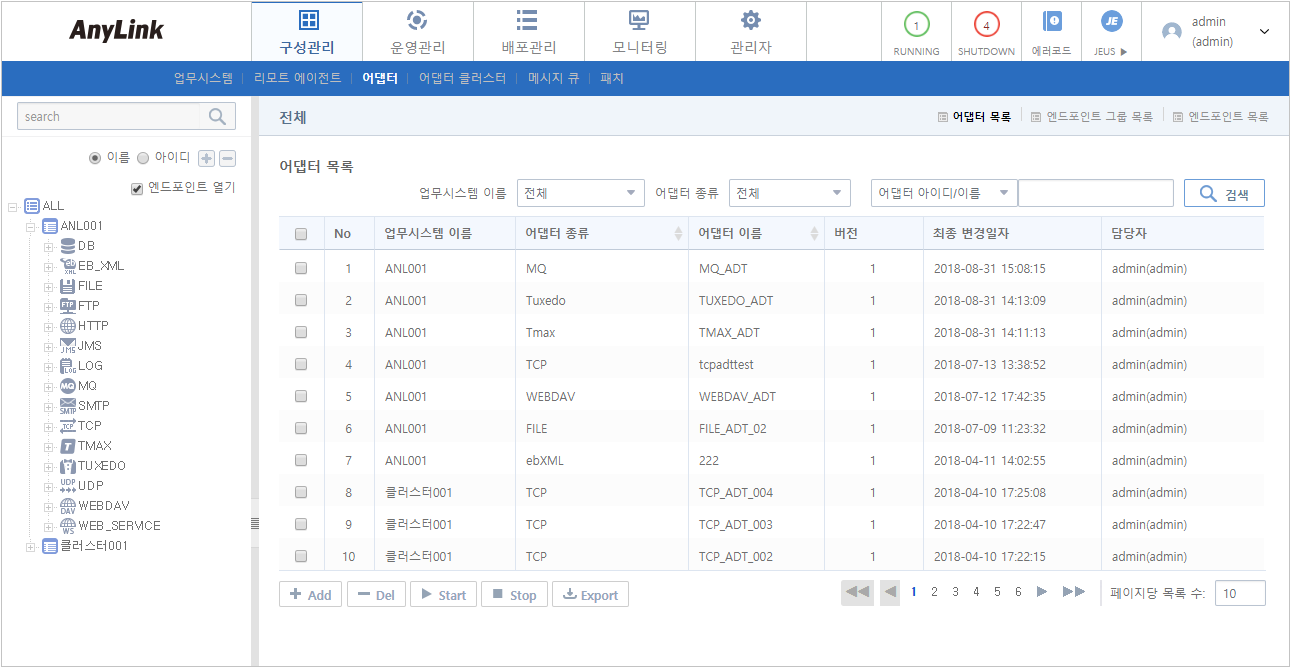Screen dimensions: 1293x668
Task: Click the plus icon to expand all tree nodes
Action: [x=206, y=158]
